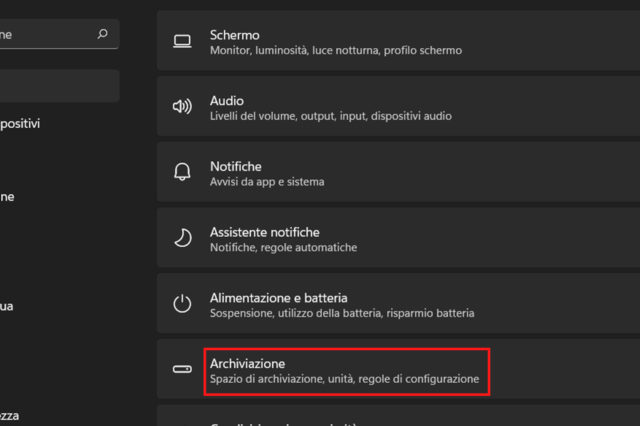This screenshot has width=640, height=426.
Task: Click the power icon for Alimentazione e batteria
Action: [182, 304]
